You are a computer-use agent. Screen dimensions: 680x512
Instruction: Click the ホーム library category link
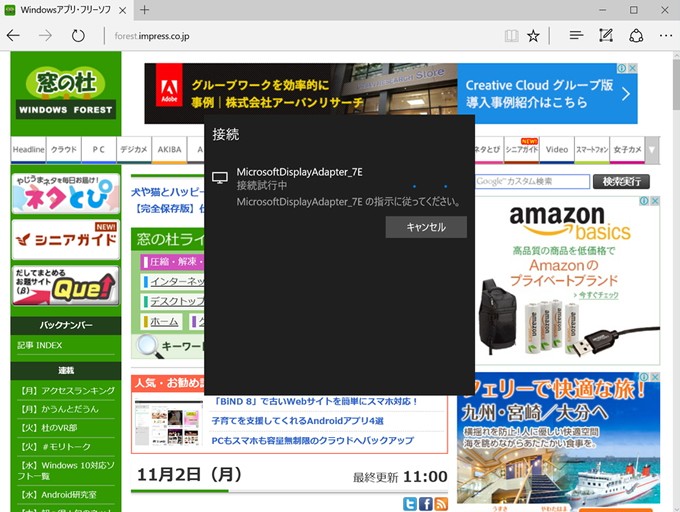pos(164,322)
